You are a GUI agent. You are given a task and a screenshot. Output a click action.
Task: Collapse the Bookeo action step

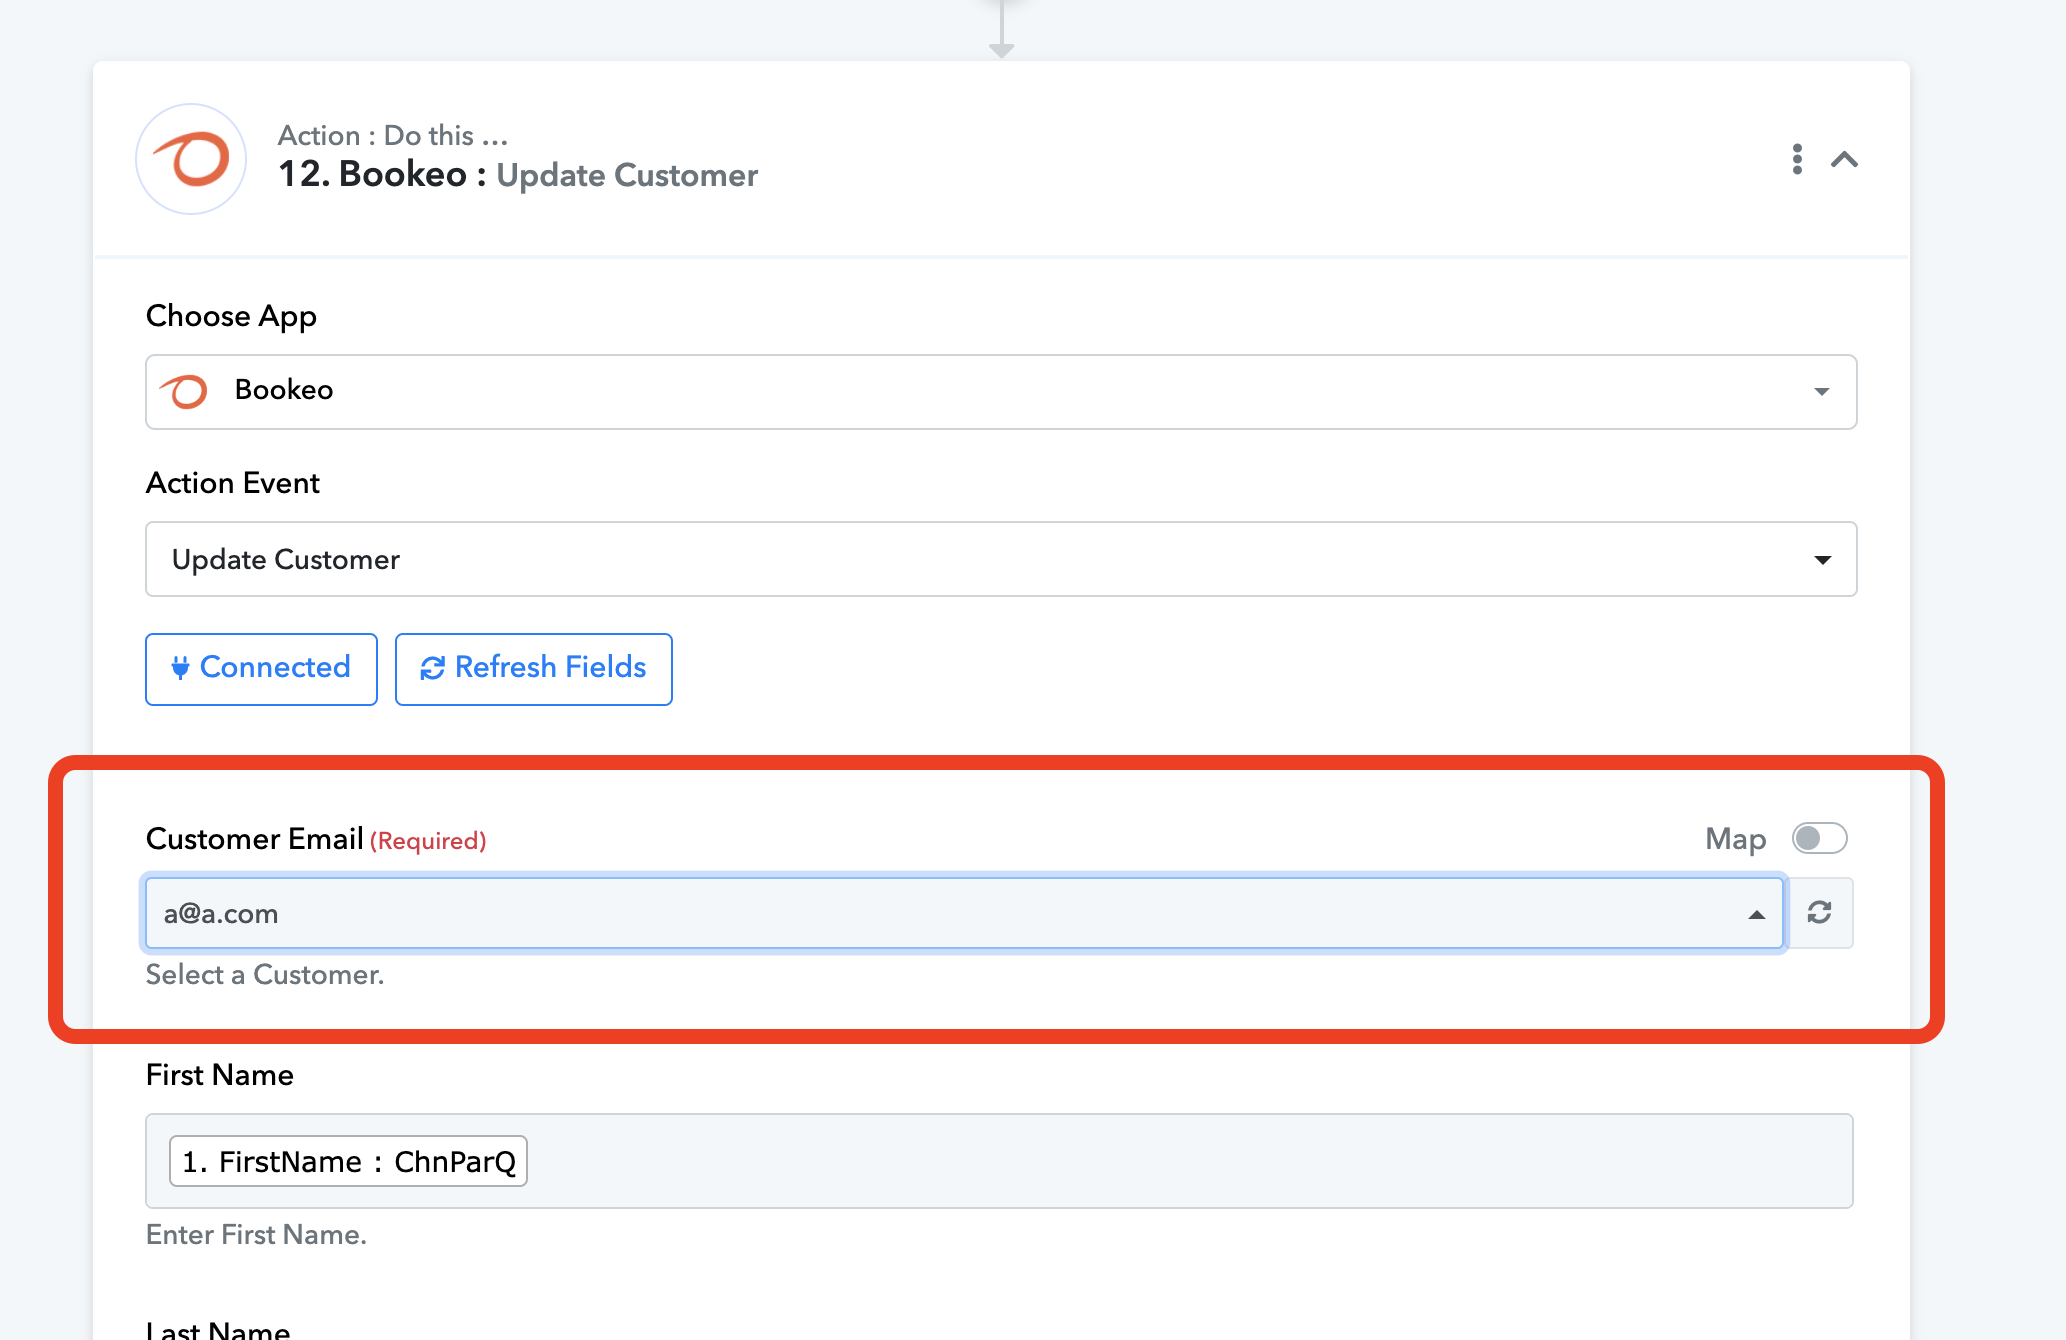pos(1844,159)
